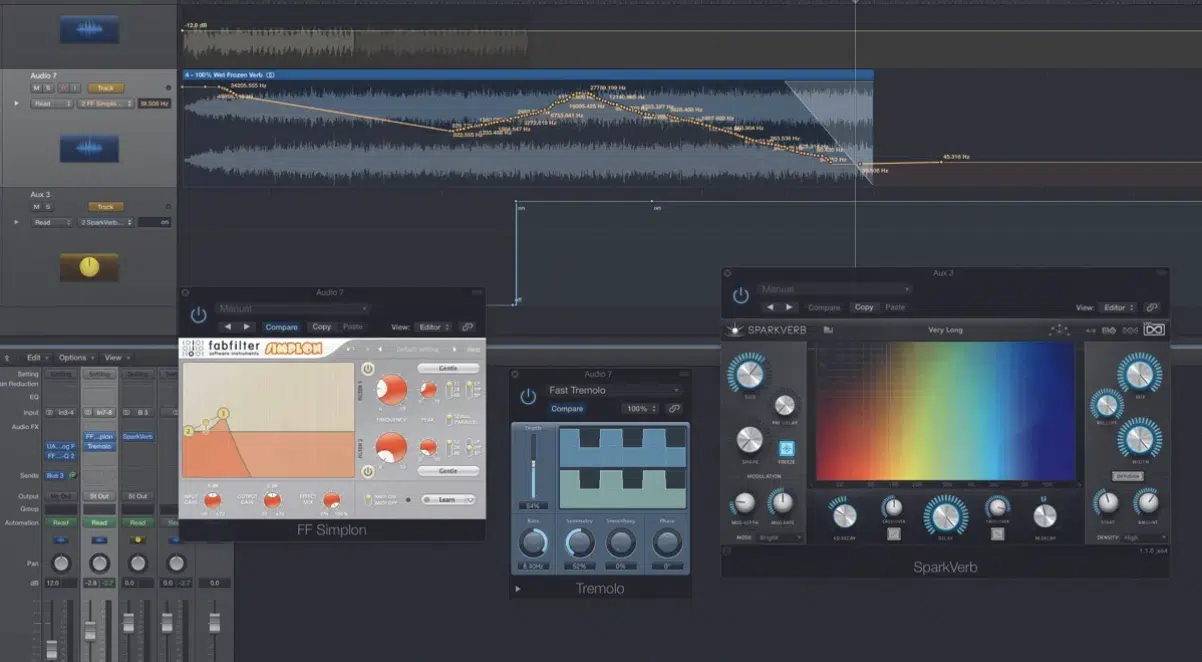Image resolution: width=1202 pixels, height=662 pixels.
Task: Click the UVI logo in SparkVerb
Action: [x=1154, y=330]
